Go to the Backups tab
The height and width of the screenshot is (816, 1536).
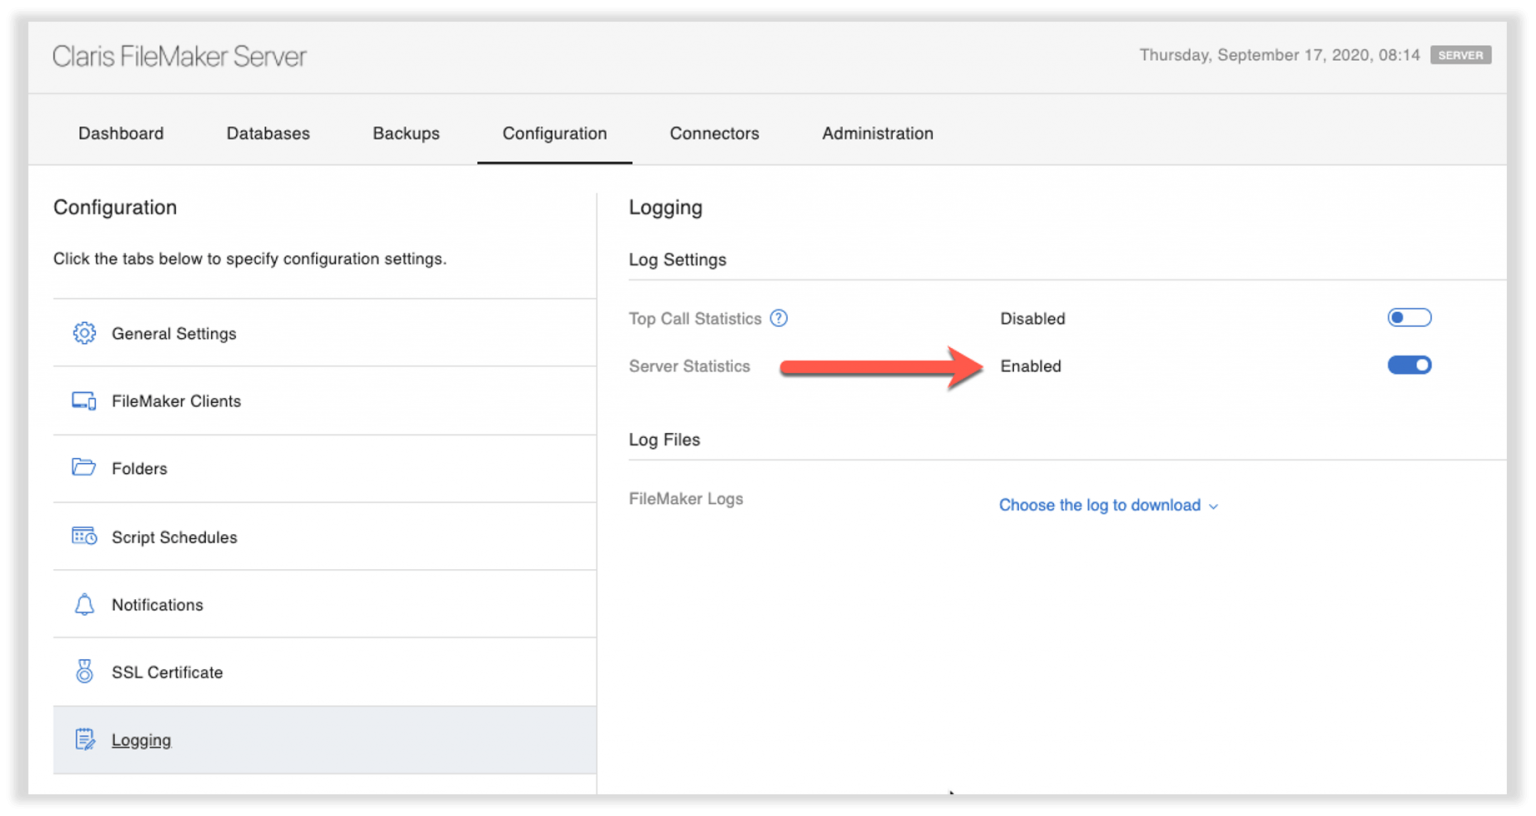coord(406,133)
